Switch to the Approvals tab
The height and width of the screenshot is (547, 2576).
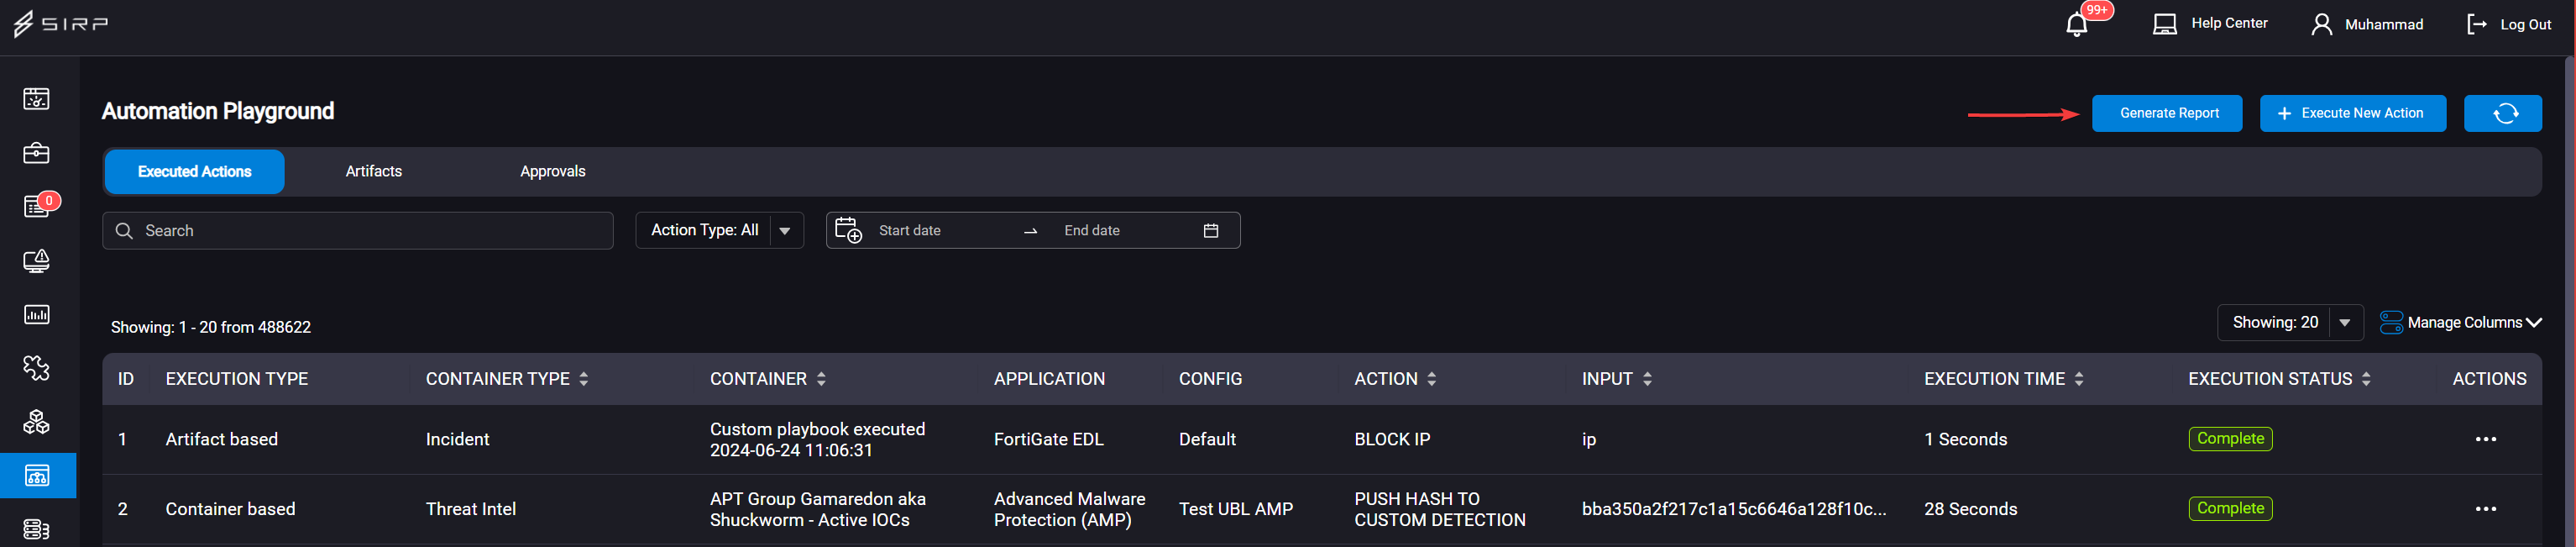click(552, 171)
